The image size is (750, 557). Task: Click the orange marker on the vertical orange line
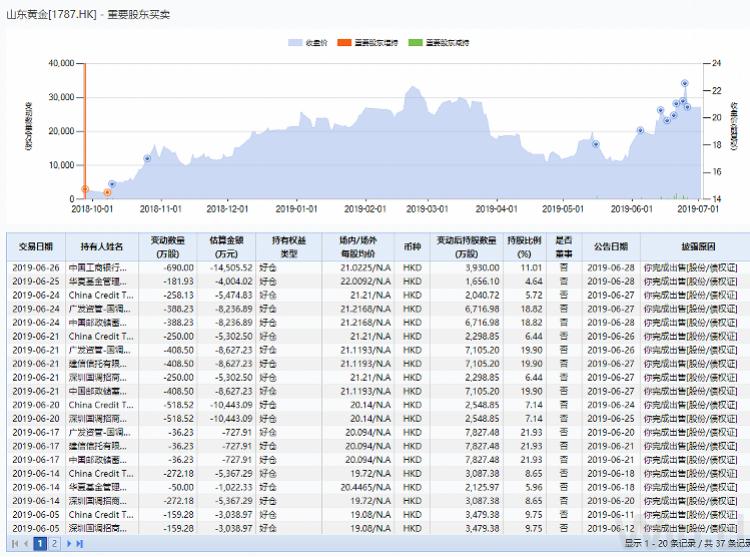pyautogui.click(x=85, y=189)
